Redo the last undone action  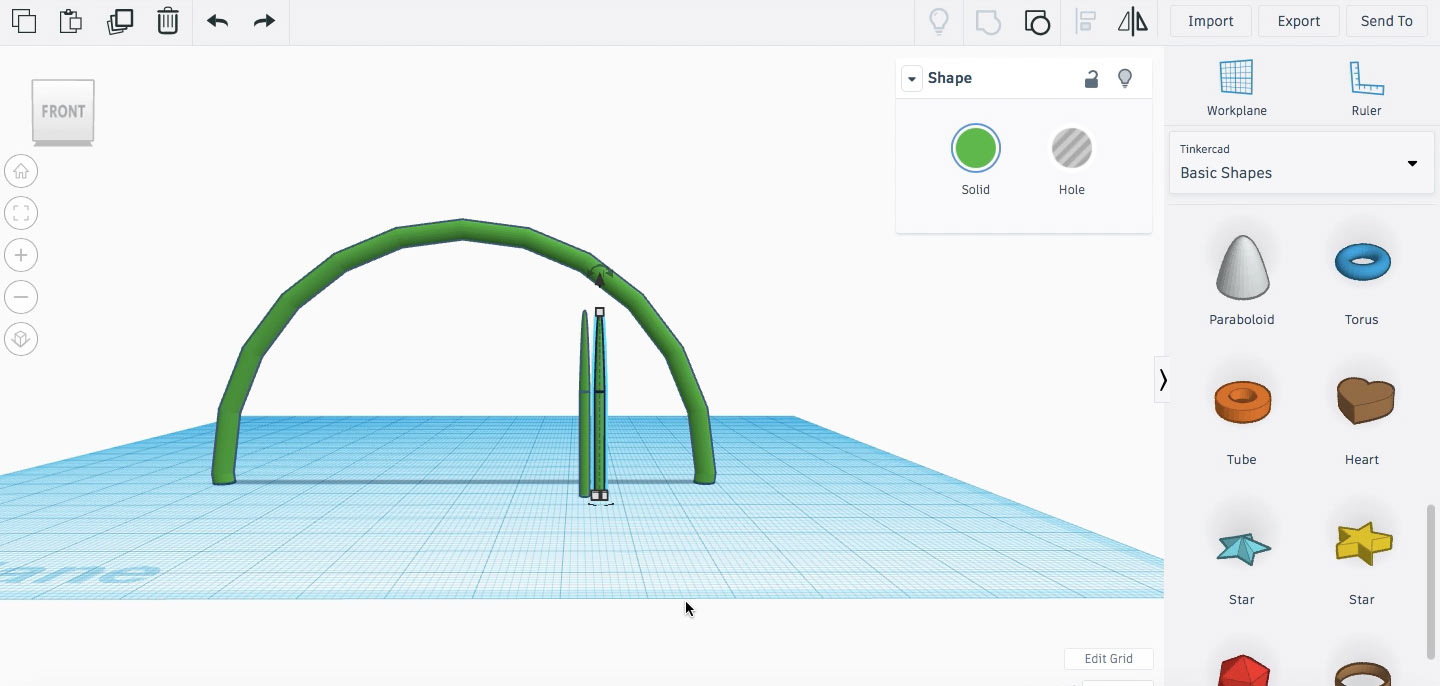click(x=264, y=21)
